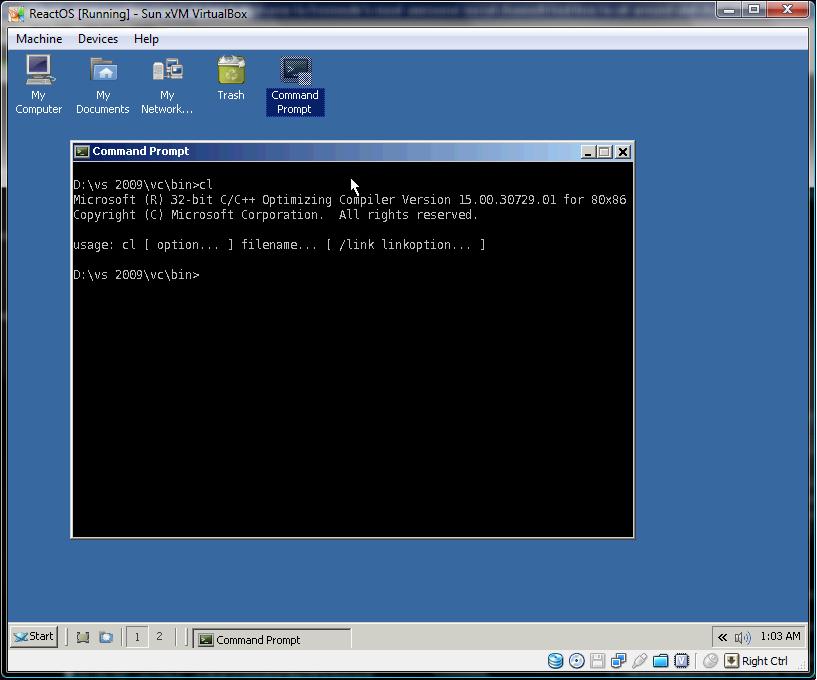Viewport: 817px width, 680px height.
Task: Expand hidden tray icons with double chevron
Action: [722, 637]
